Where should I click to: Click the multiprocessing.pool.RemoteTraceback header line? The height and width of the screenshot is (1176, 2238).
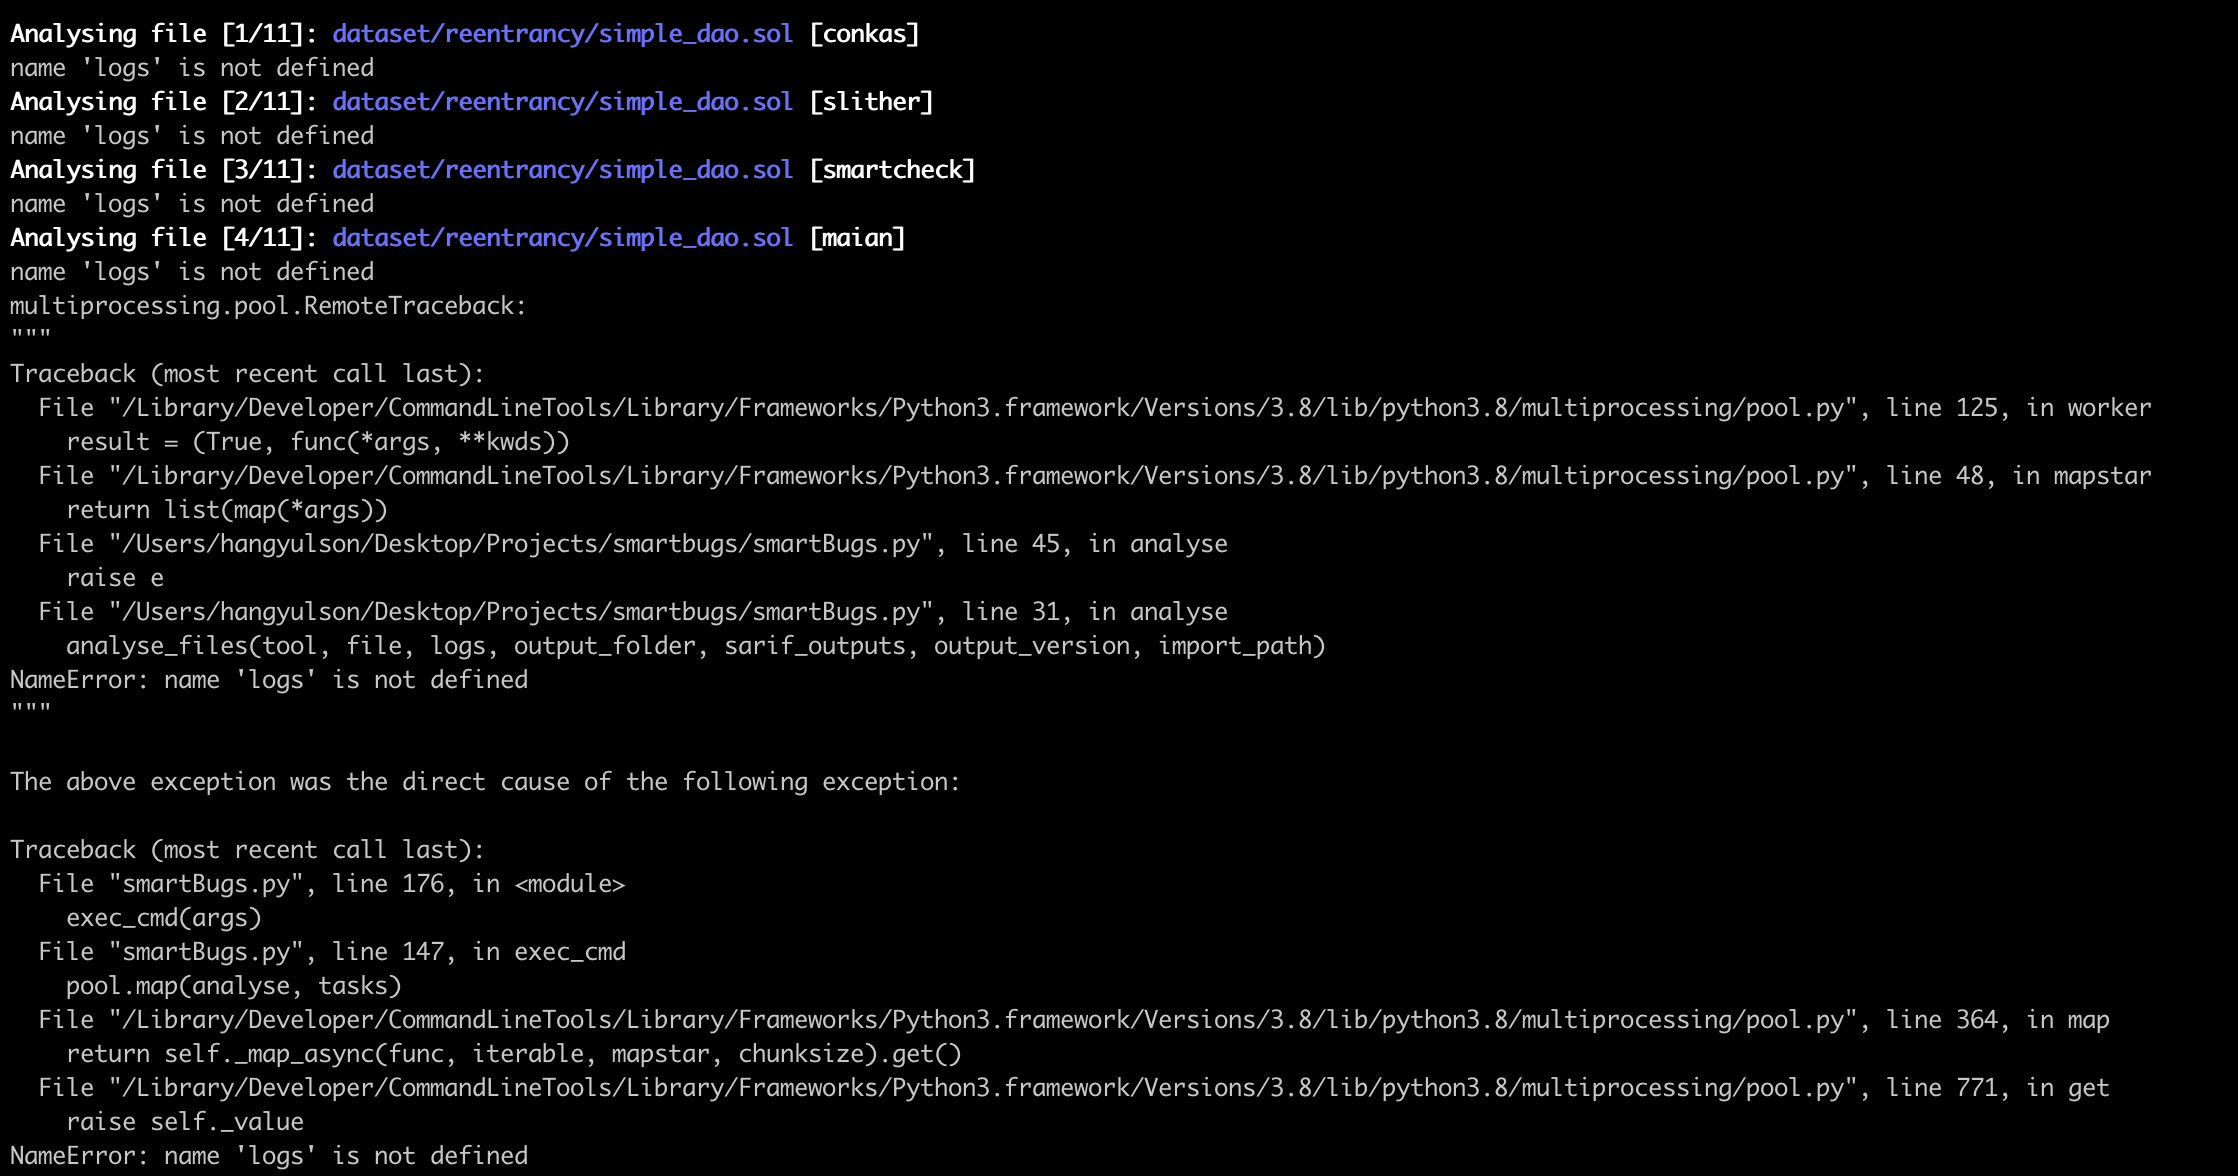pos(267,305)
